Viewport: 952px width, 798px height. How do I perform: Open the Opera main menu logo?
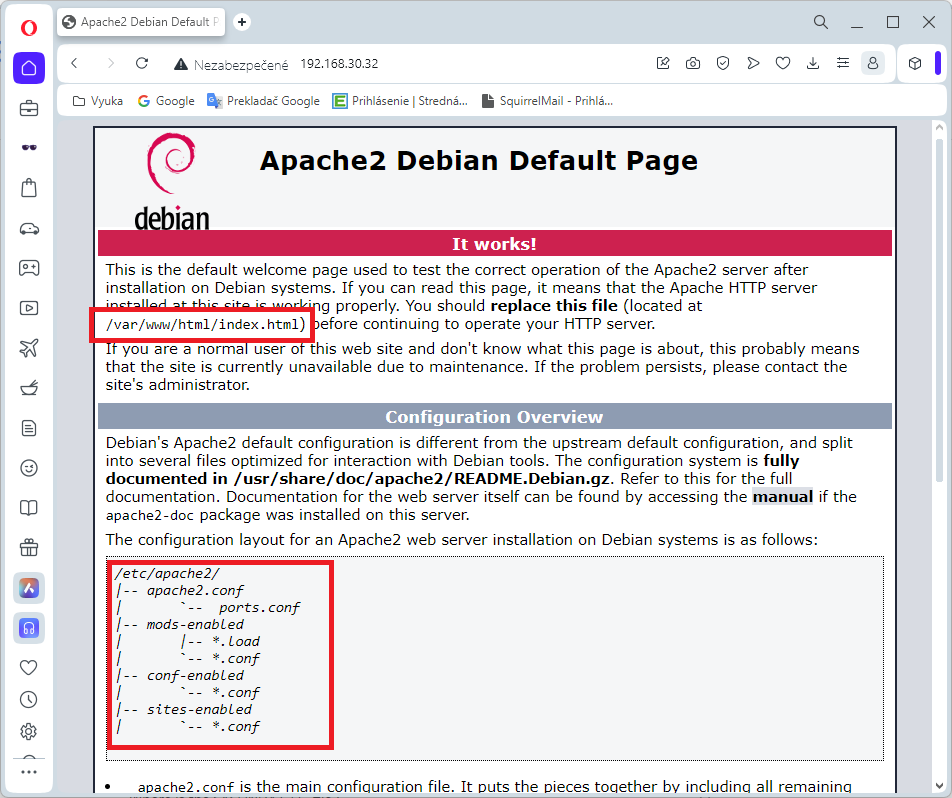pyautogui.click(x=29, y=27)
